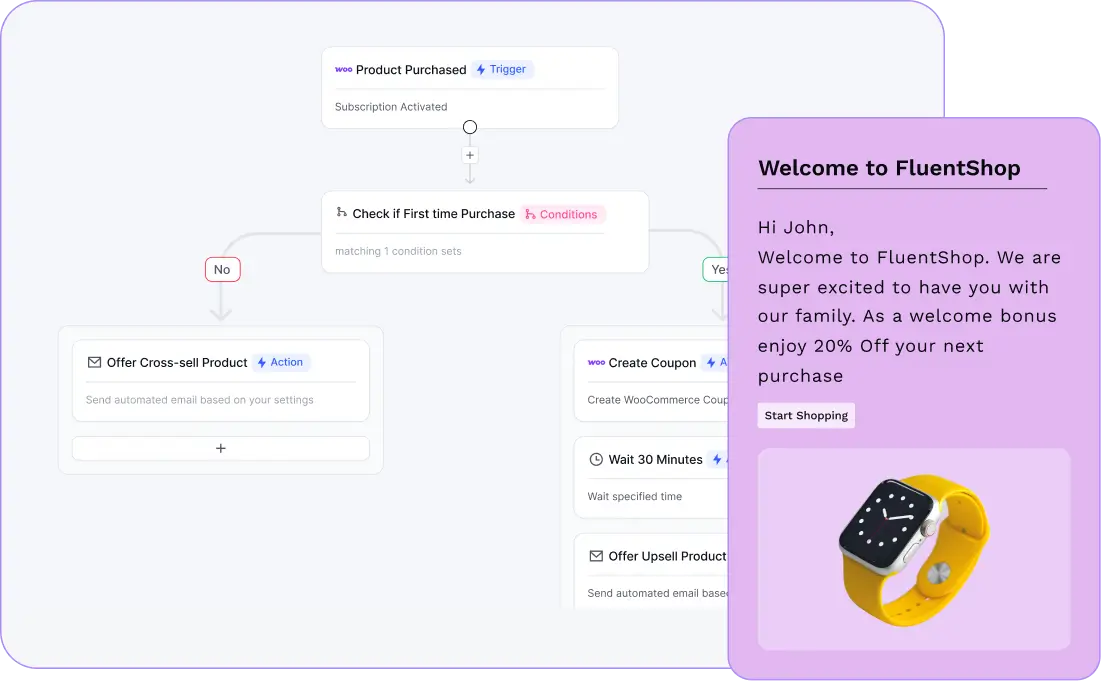Click the clock icon on Wait 30 Minutes
Image resolution: width=1101 pixels, height=681 pixels.
click(596, 459)
